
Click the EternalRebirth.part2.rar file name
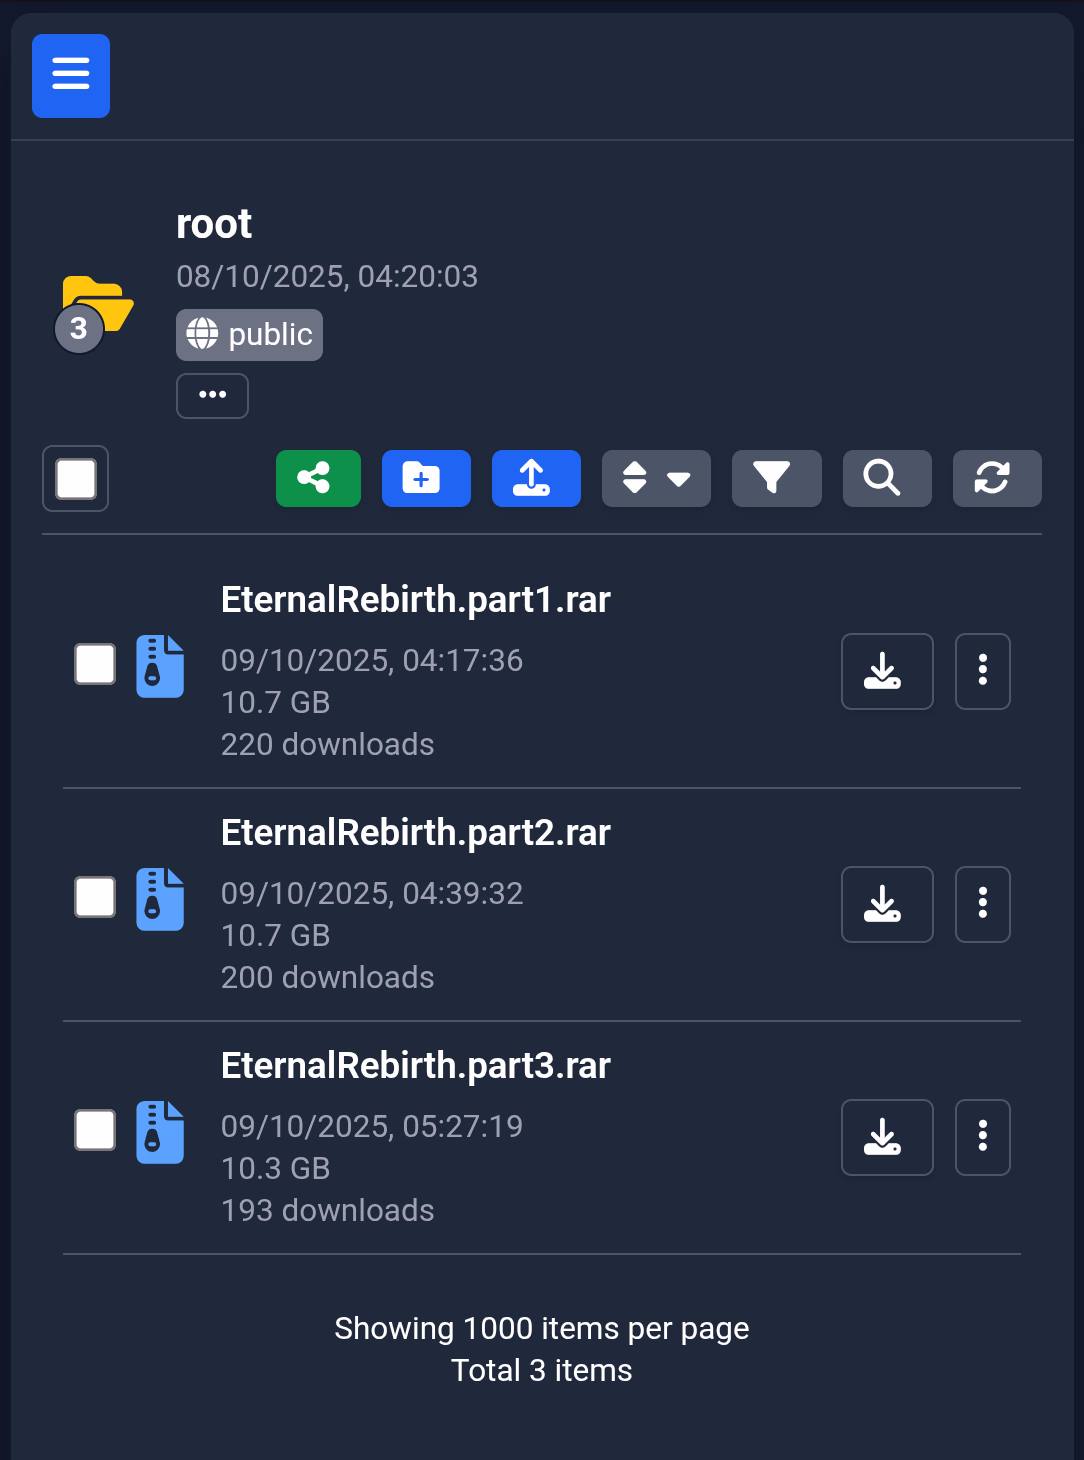[x=416, y=833]
